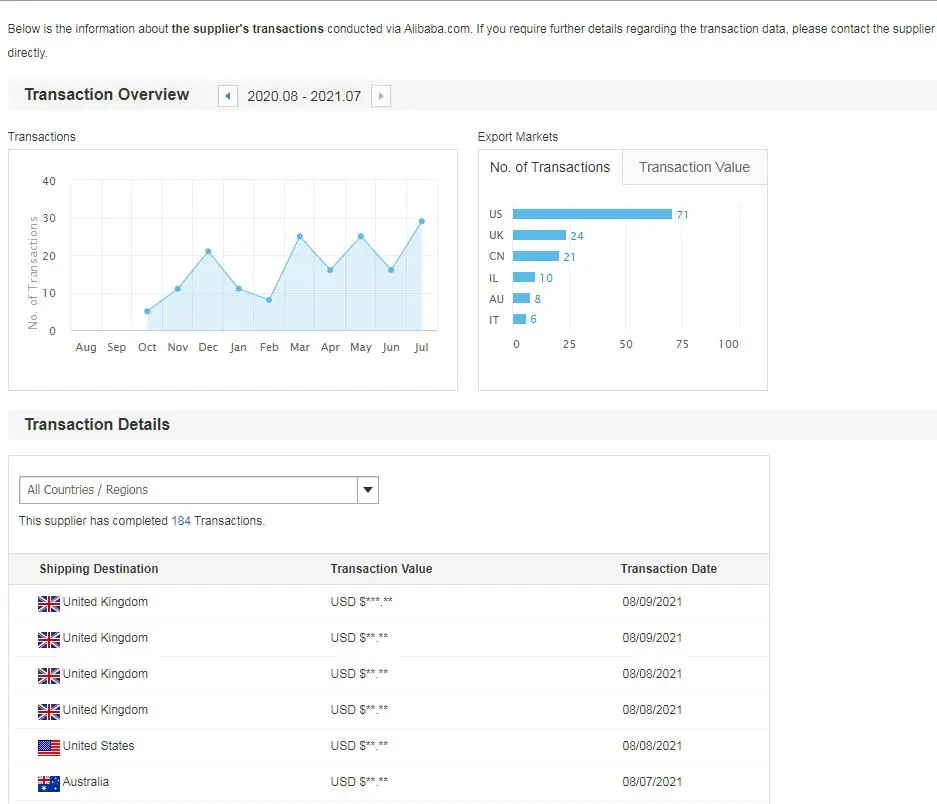This screenshot has height=804, width=937.
Task: Select the December data point on the chart
Action: coord(208,251)
